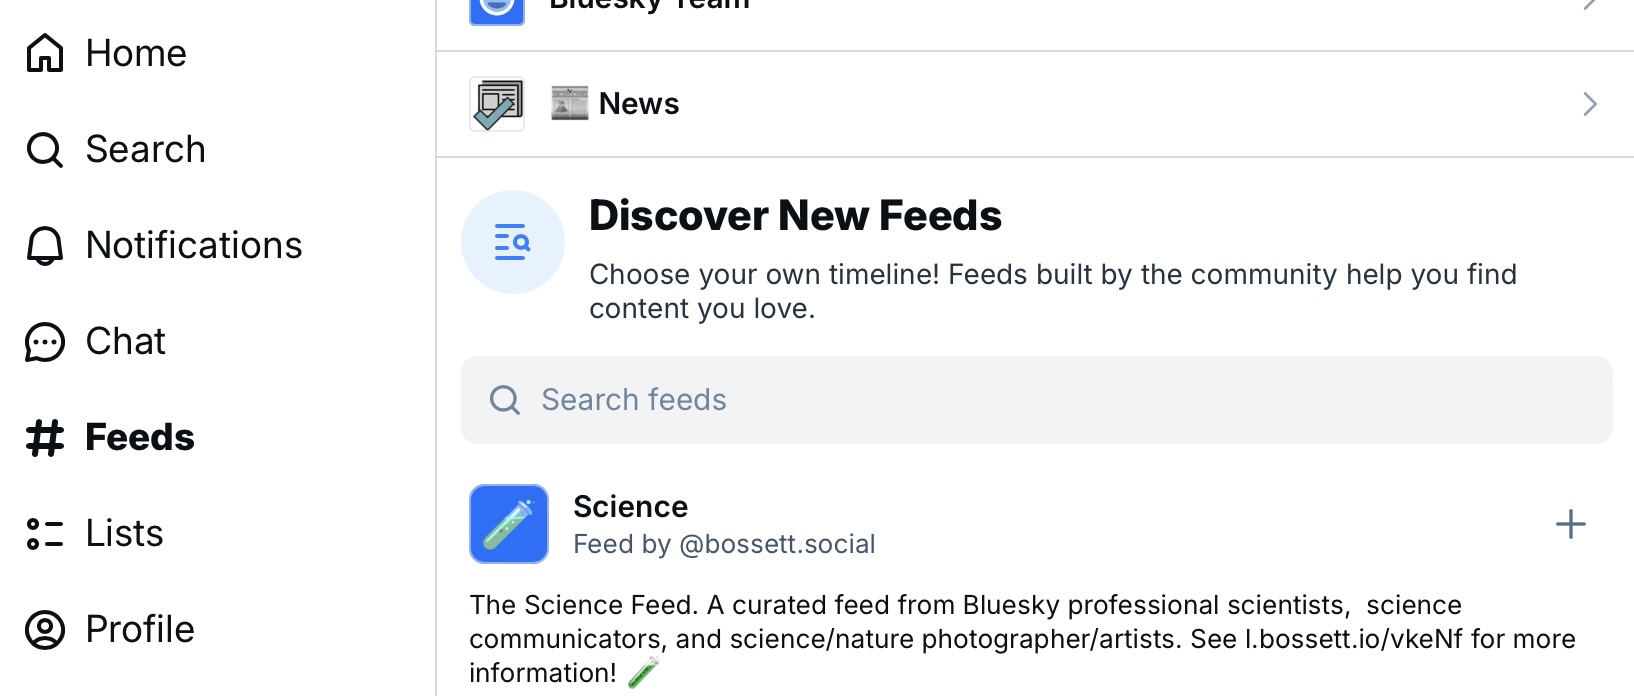
Task: Expand Bluesky Team feed chevron at top
Action: click(1590, 4)
